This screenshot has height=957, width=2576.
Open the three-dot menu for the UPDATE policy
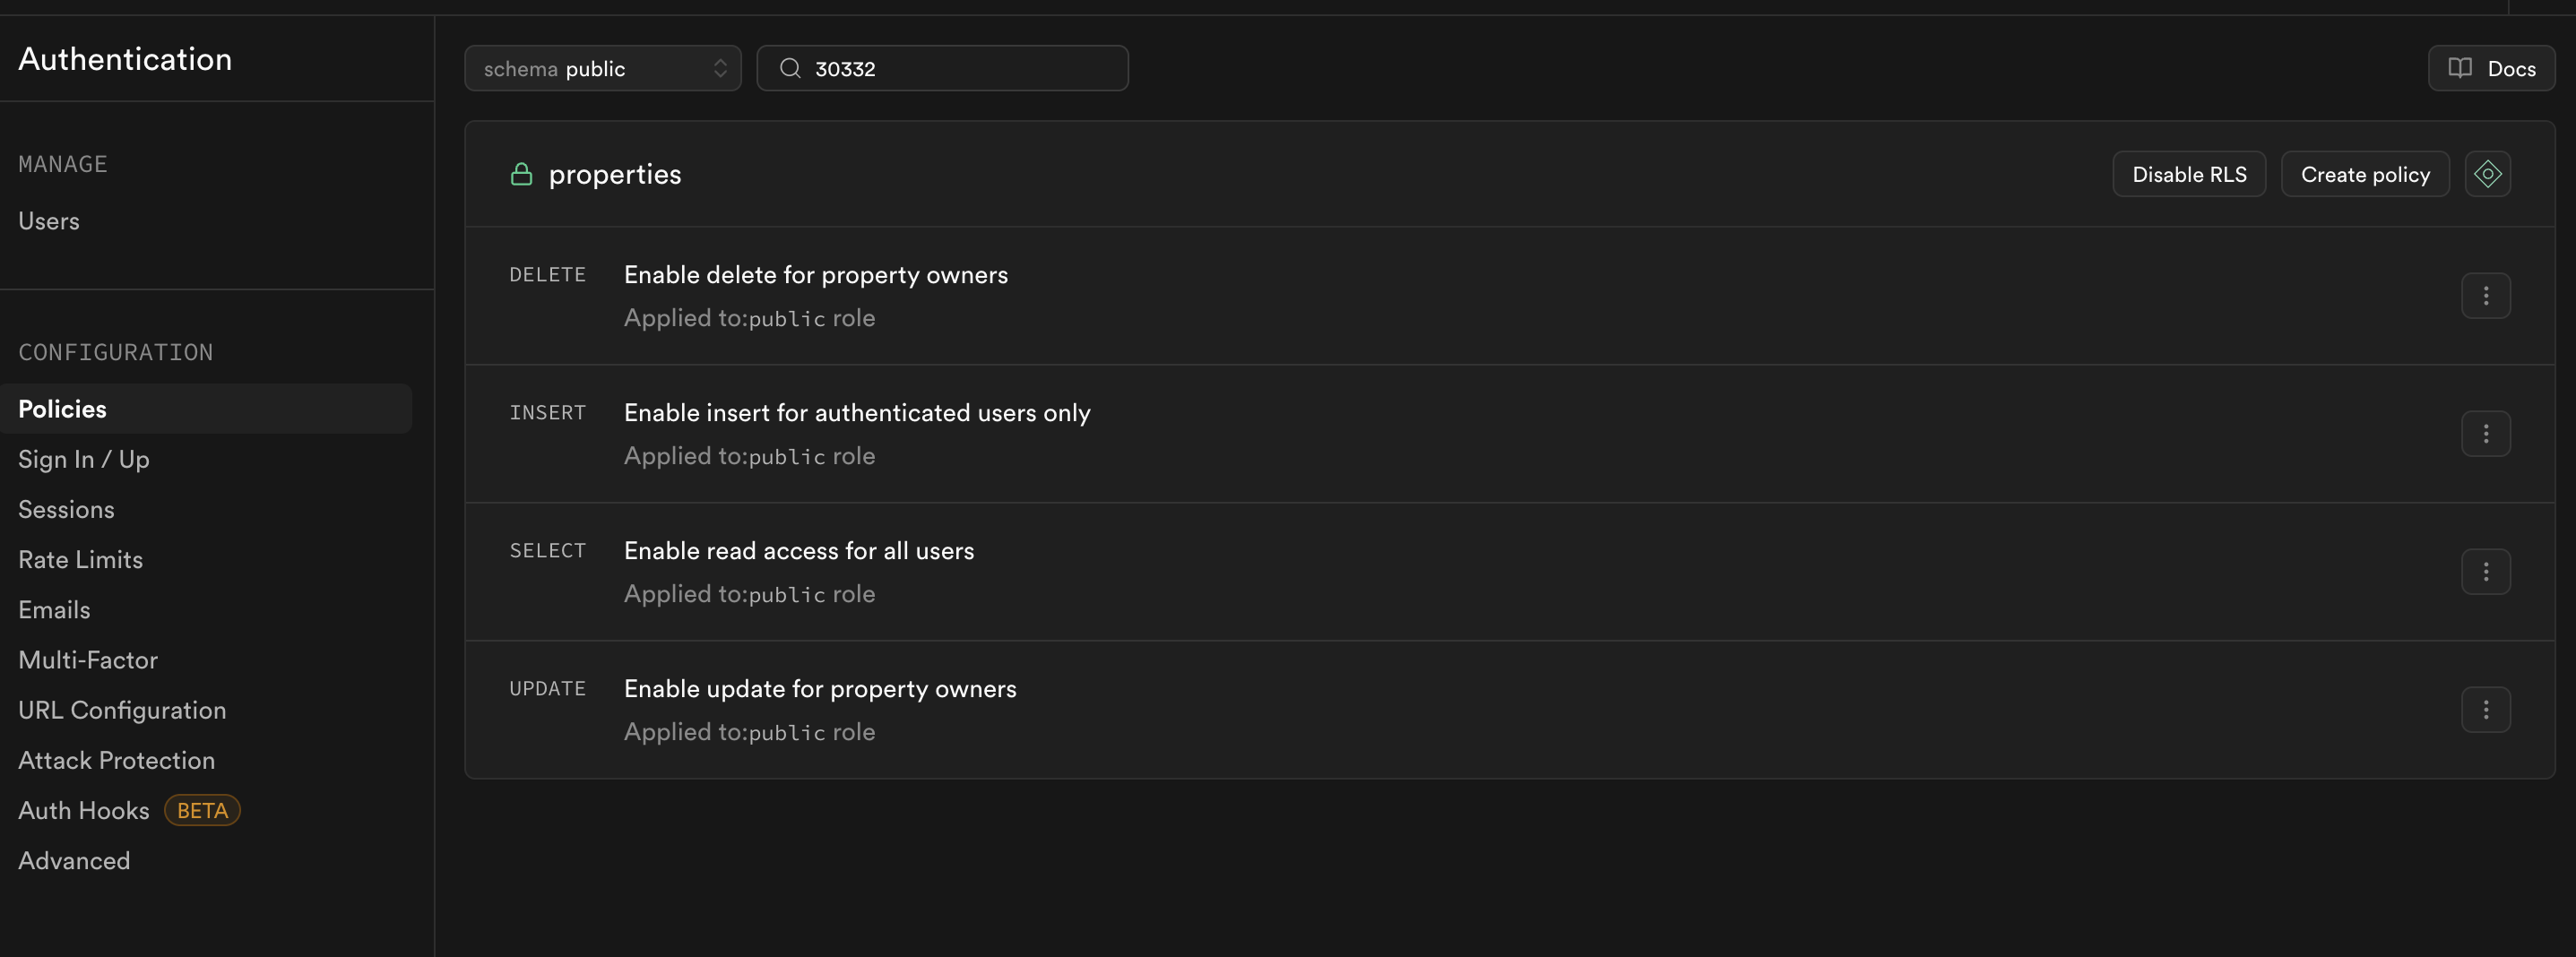tap(2485, 710)
